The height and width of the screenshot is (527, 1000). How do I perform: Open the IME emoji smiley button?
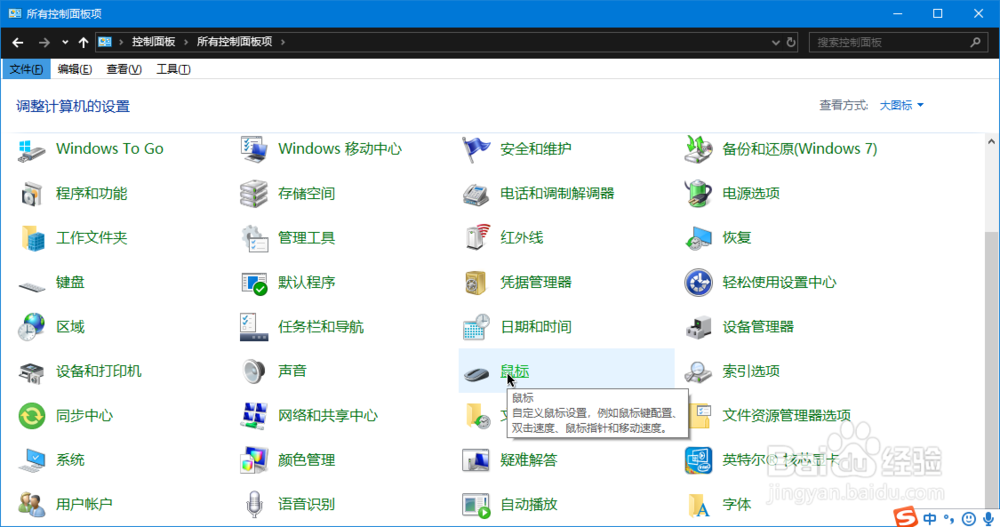tap(968, 519)
